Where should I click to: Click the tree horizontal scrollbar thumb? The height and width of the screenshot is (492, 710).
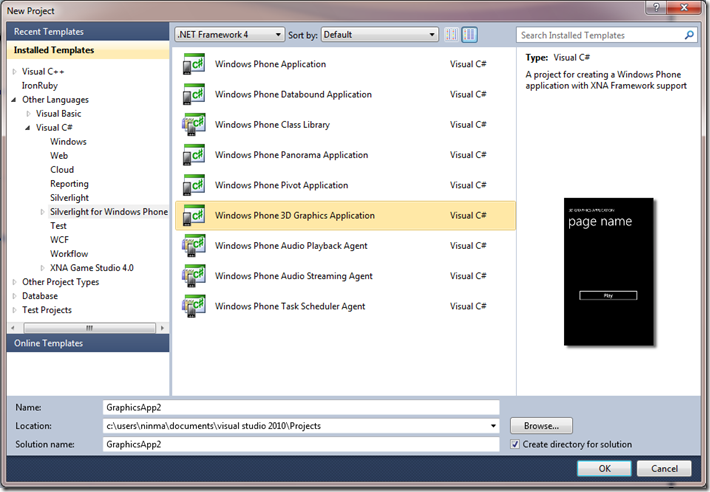click(x=89, y=328)
